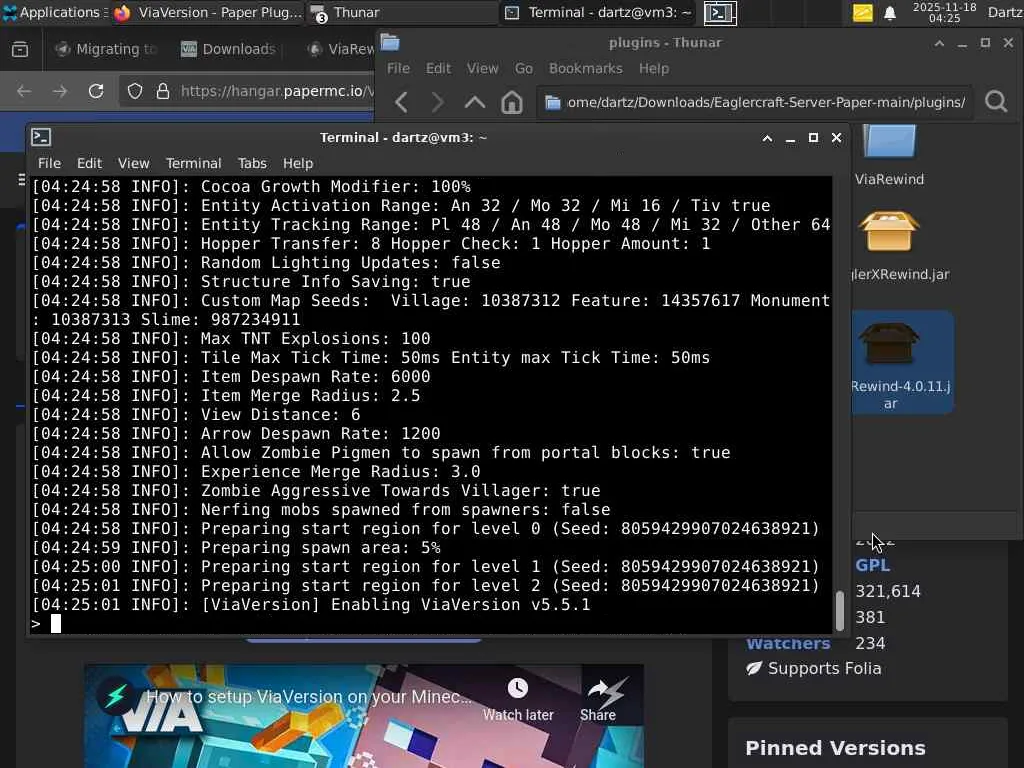Go back in Thunar
1024x768 pixels.
[402, 103]
